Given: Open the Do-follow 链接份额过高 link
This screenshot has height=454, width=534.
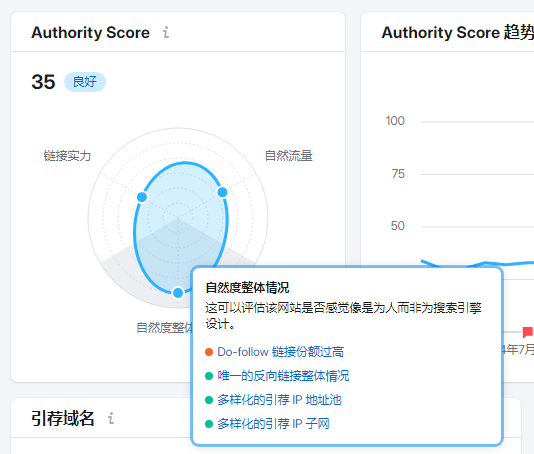Looking at the screenshot, I should tap(281, 352).
